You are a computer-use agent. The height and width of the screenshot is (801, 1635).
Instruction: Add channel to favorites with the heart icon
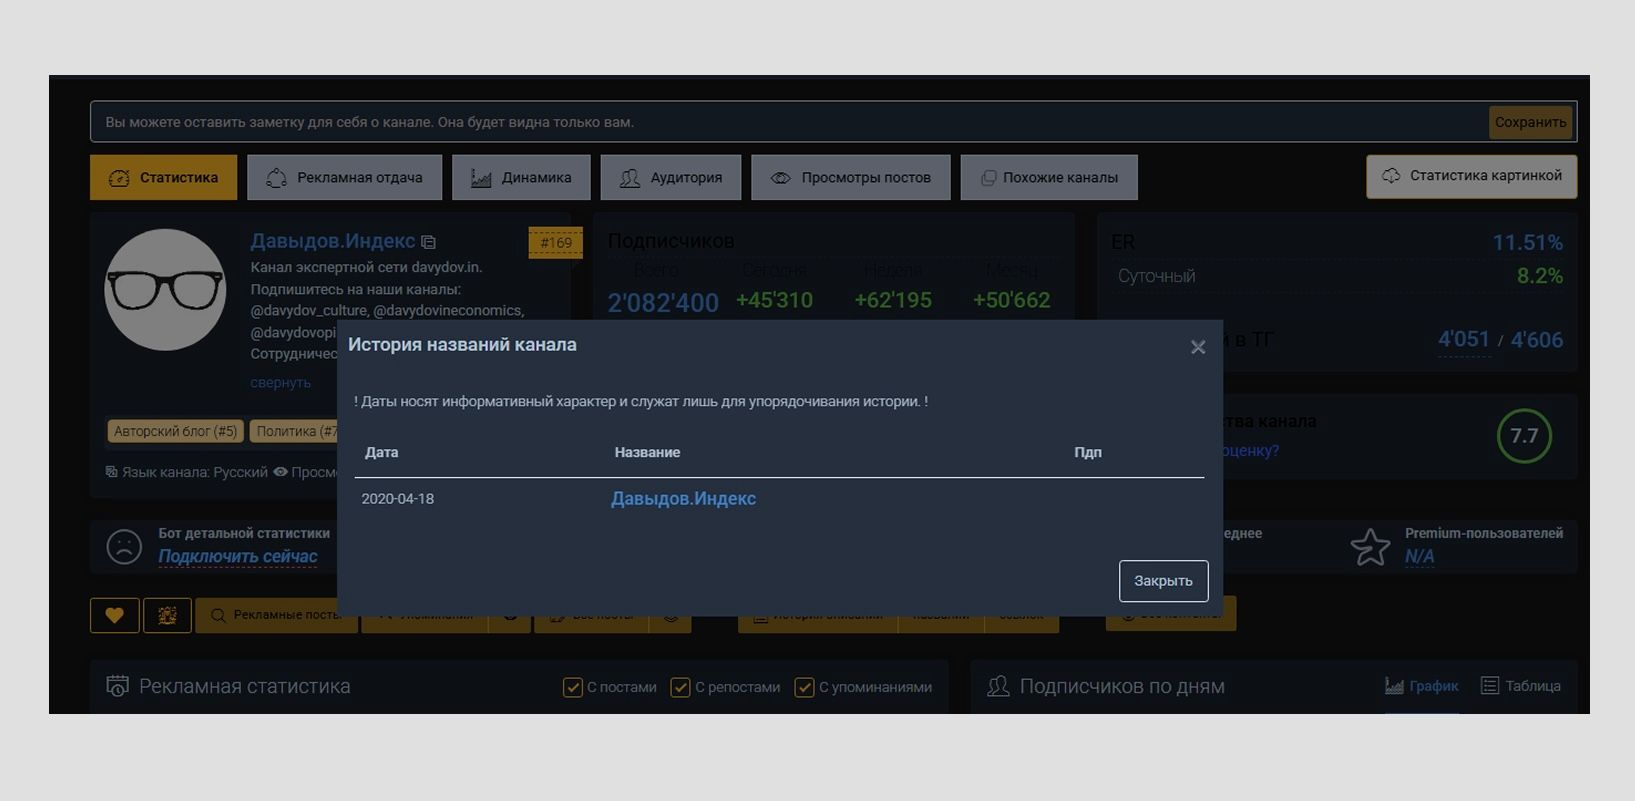tap(115, 615)
